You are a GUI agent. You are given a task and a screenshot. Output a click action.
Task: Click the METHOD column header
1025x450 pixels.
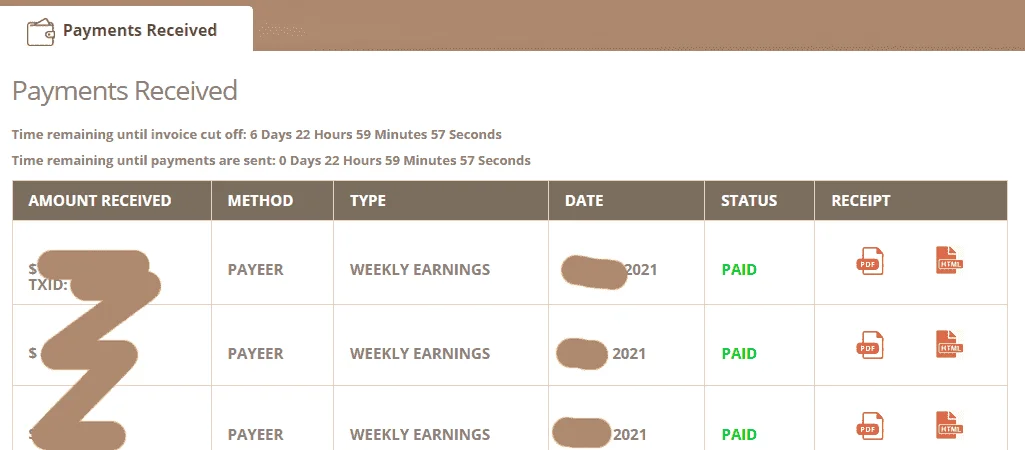(260, 201)
